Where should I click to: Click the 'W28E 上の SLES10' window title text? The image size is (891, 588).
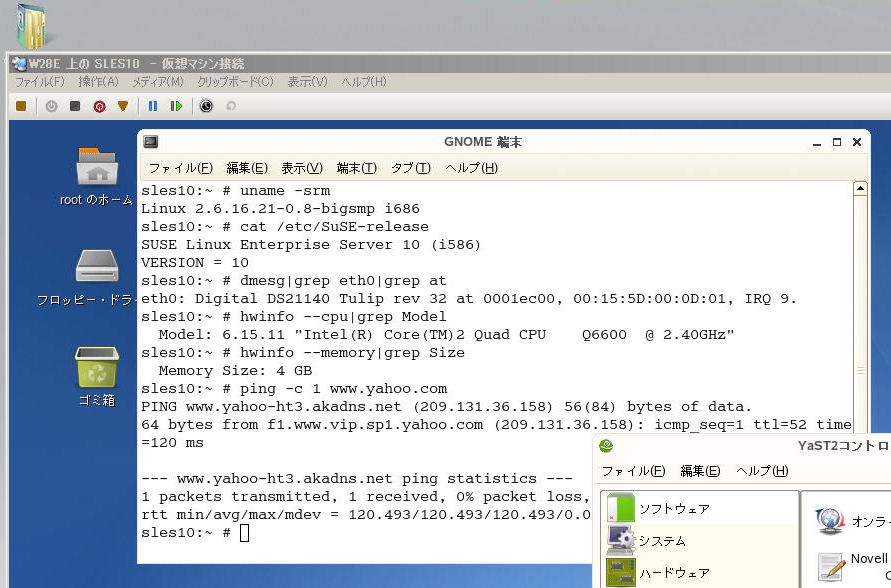pyautogui.click(x=84, y=64)
